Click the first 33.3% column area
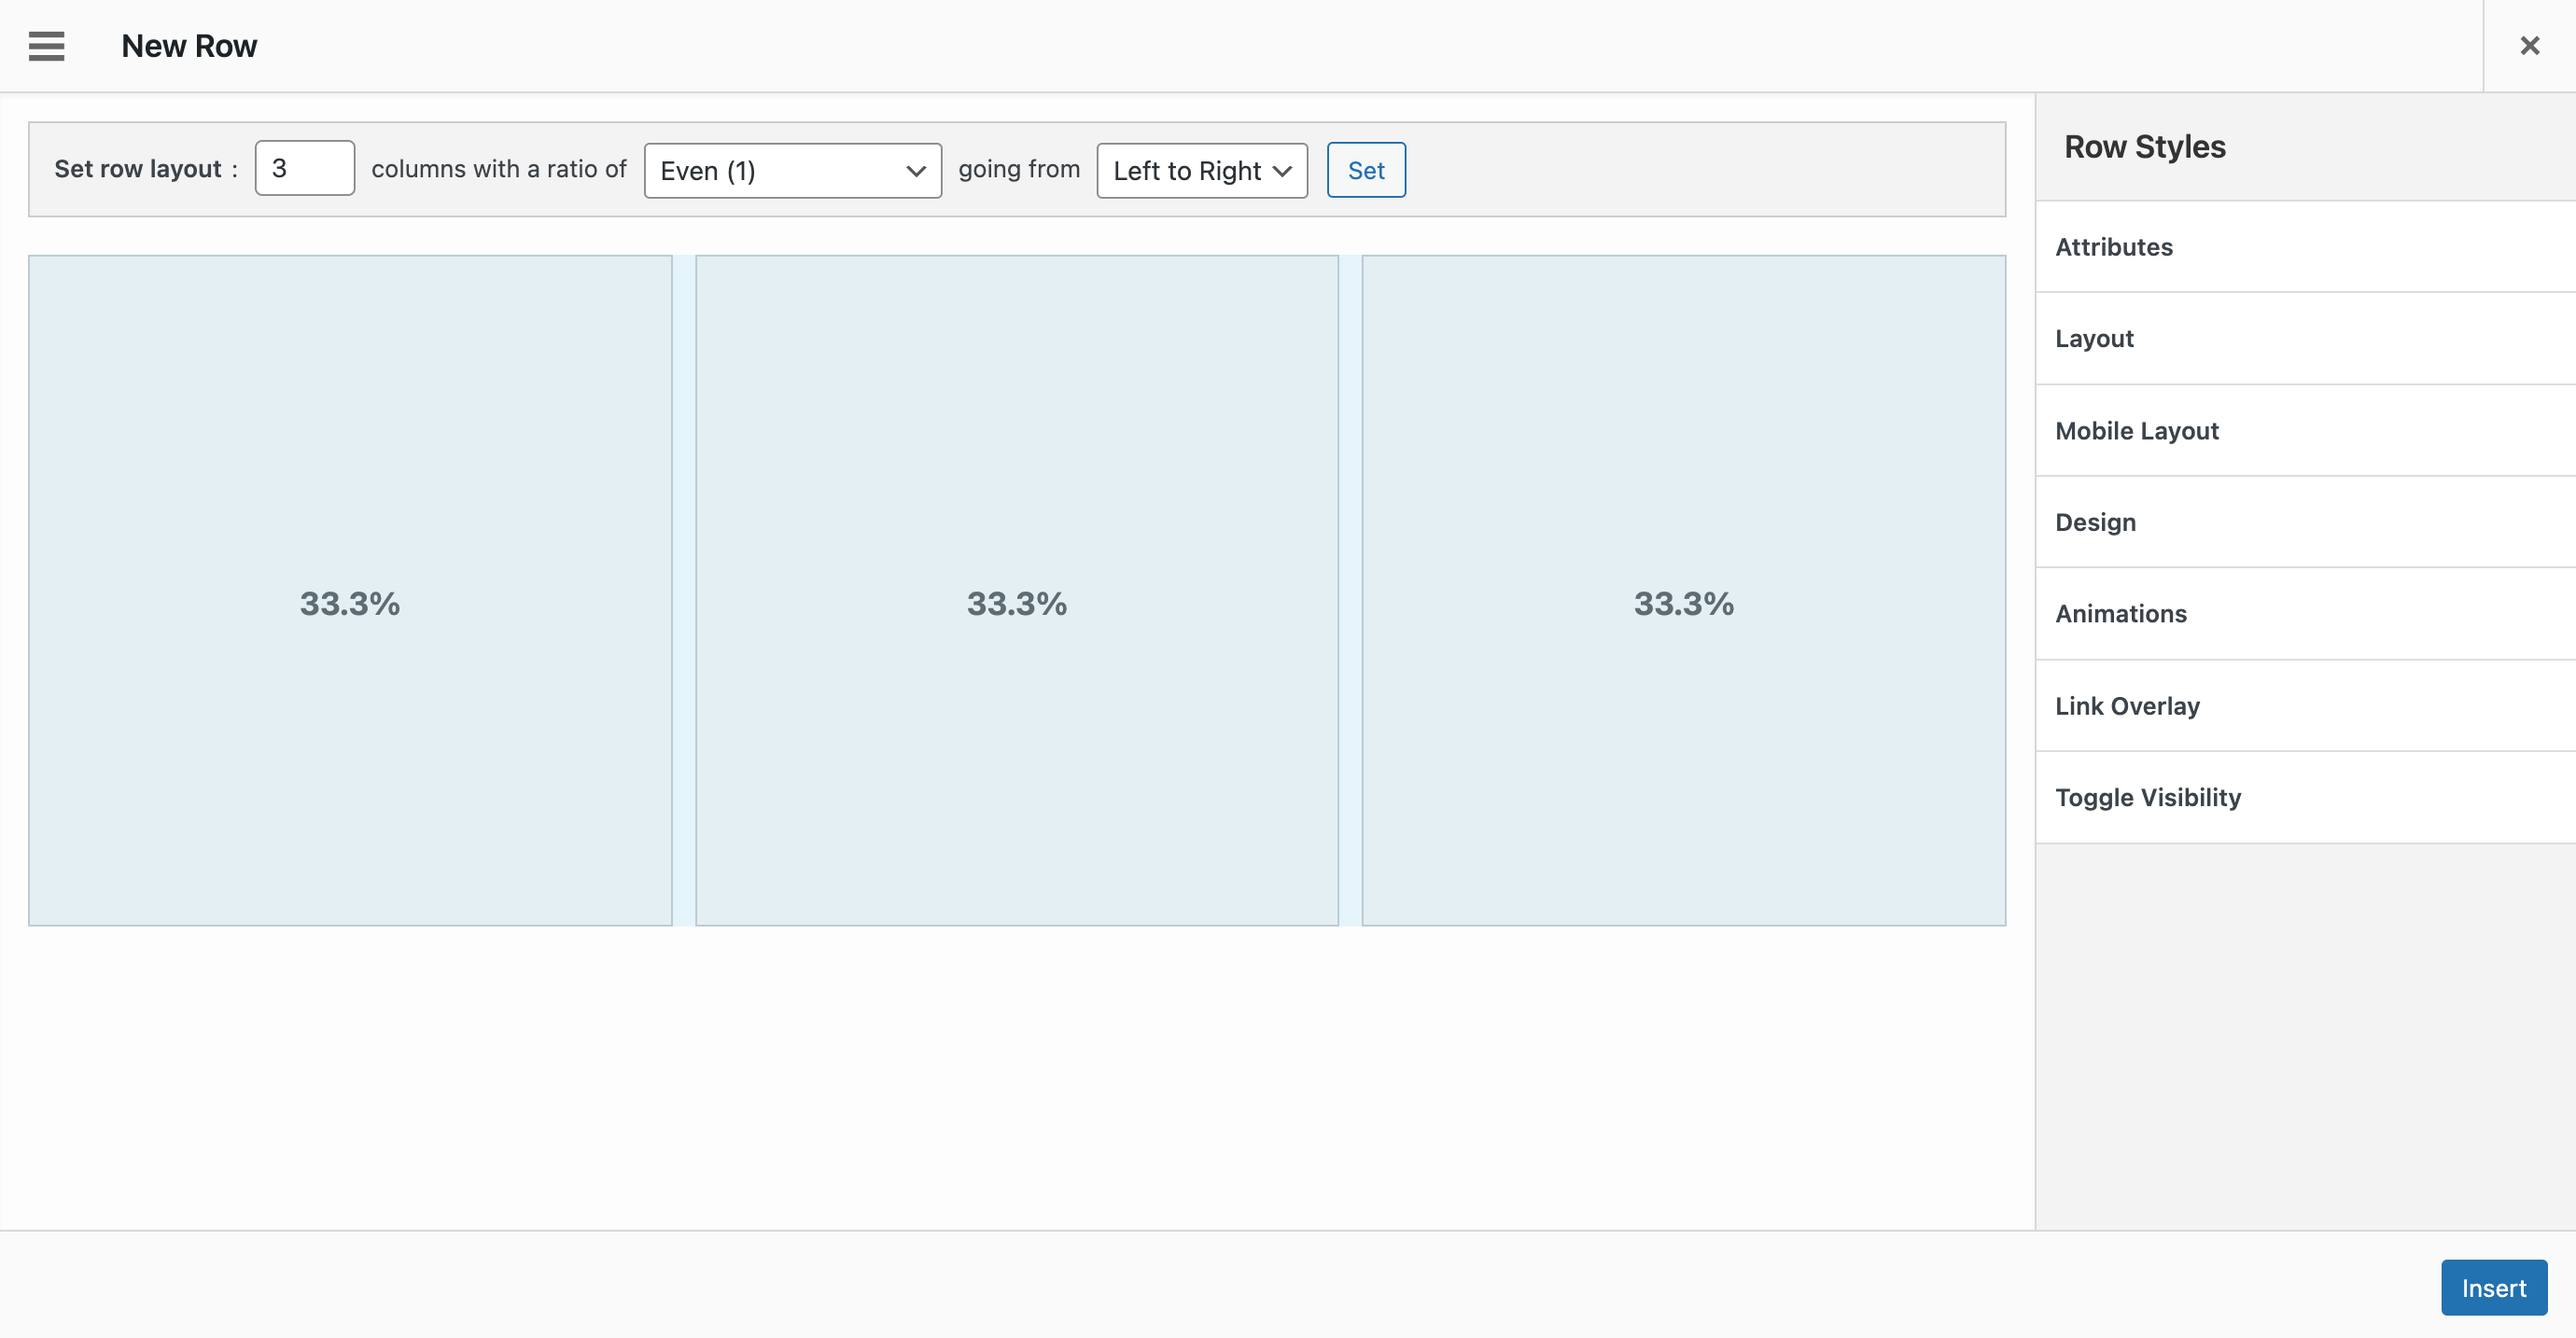 [351, 591]
